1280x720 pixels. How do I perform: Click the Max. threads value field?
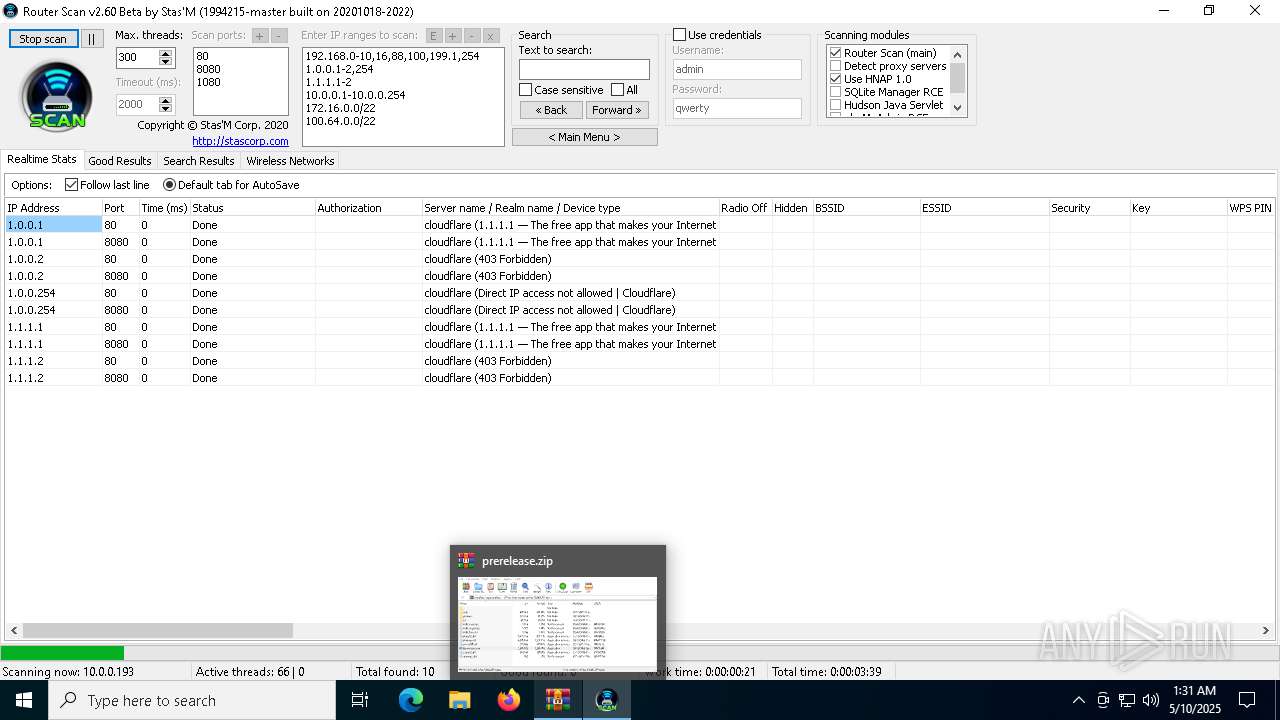[x=137, y=58]
